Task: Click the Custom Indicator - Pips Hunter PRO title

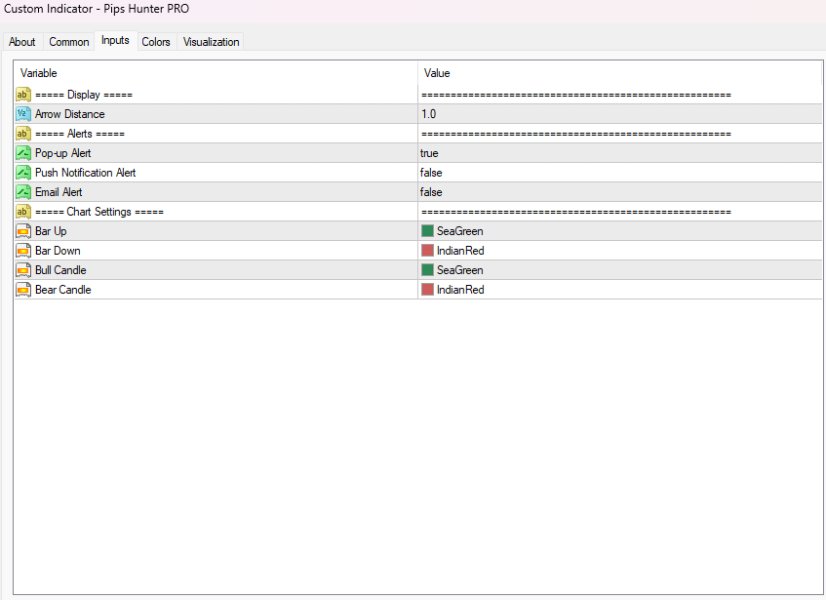Action: coord(96,9)
